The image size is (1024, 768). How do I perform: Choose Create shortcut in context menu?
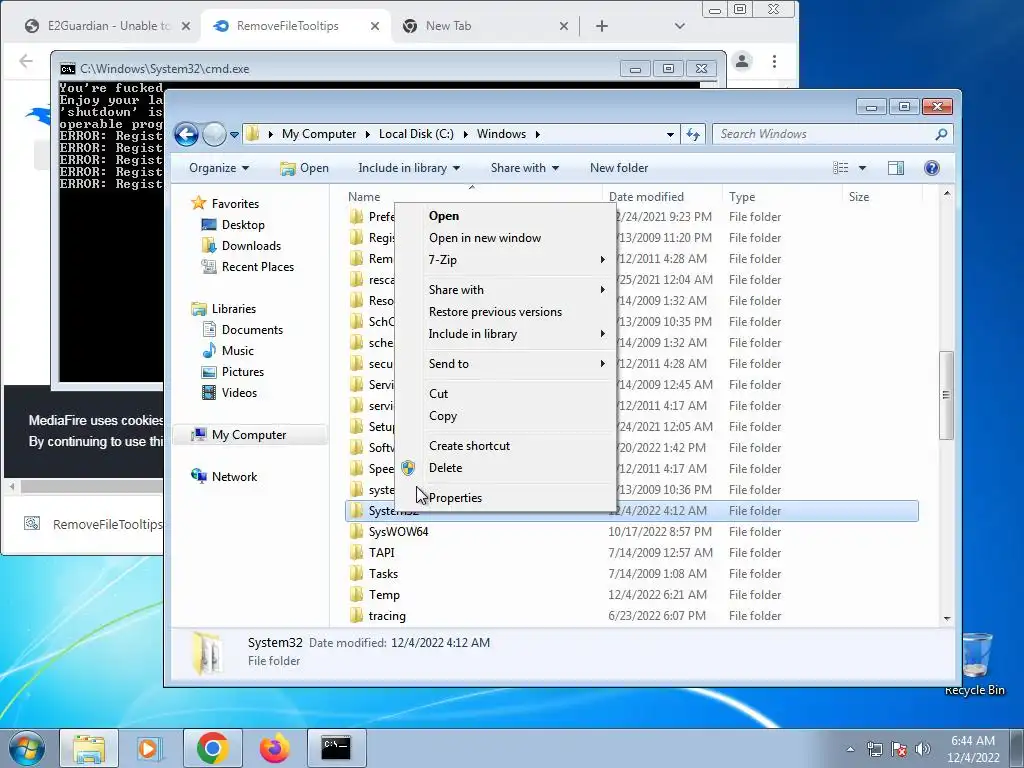505,446
